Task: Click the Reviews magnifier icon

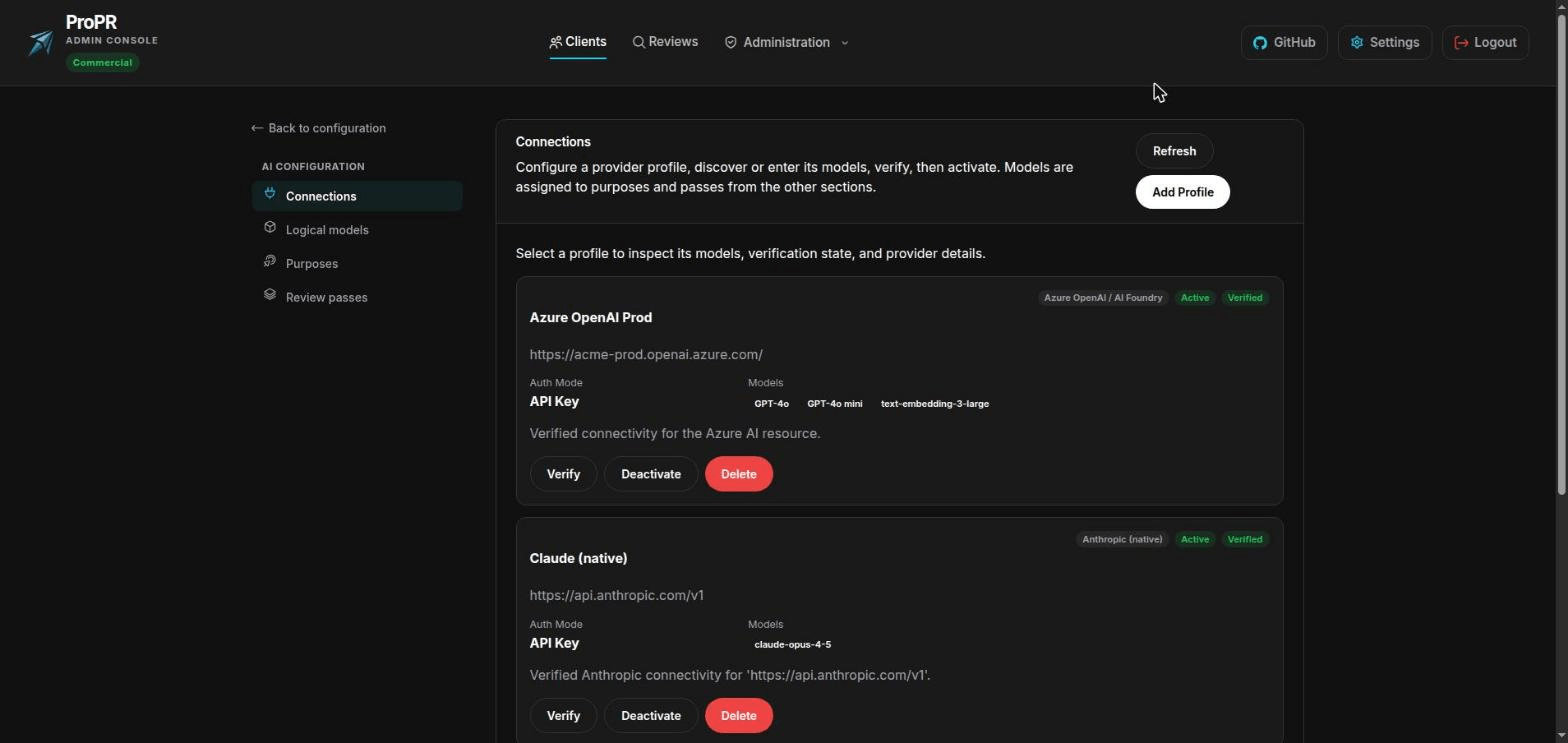Action: point(638,42)
